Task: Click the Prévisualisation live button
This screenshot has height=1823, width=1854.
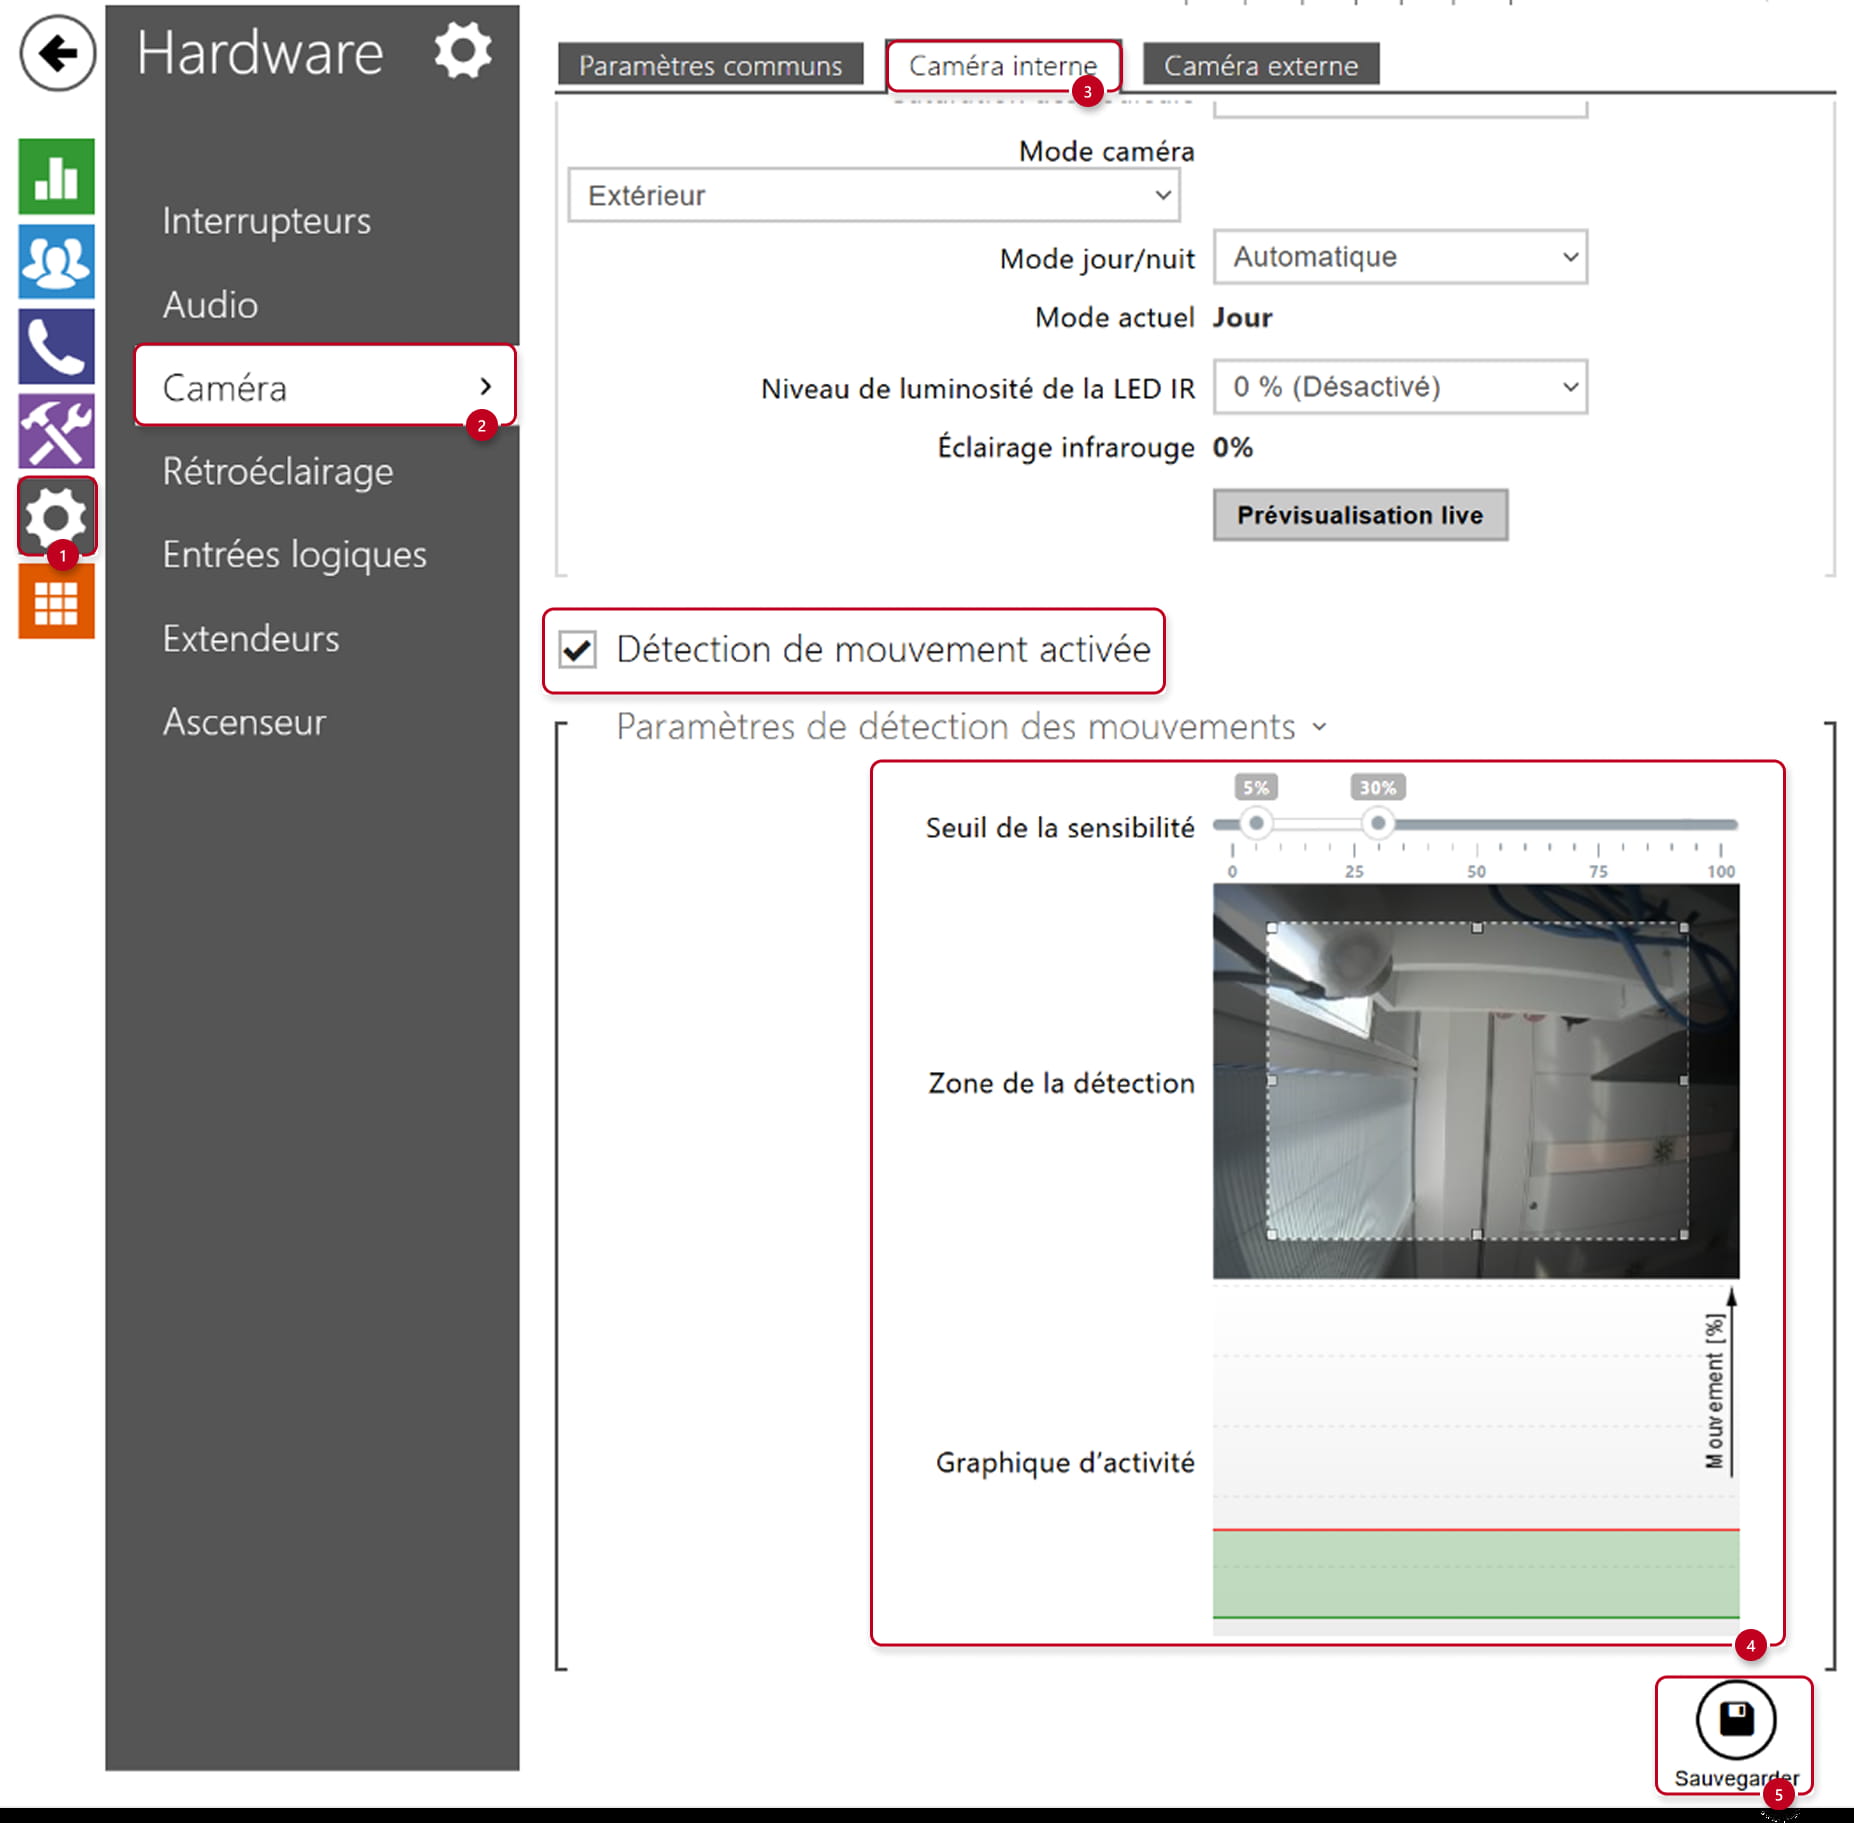Action: pos(1360,515)
